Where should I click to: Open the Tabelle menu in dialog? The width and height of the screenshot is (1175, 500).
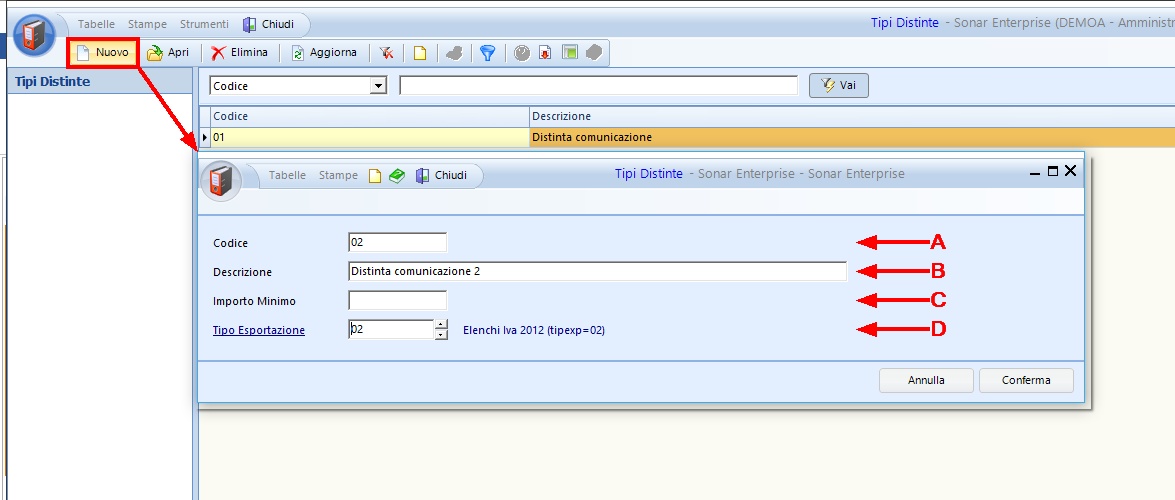[287, 175]
